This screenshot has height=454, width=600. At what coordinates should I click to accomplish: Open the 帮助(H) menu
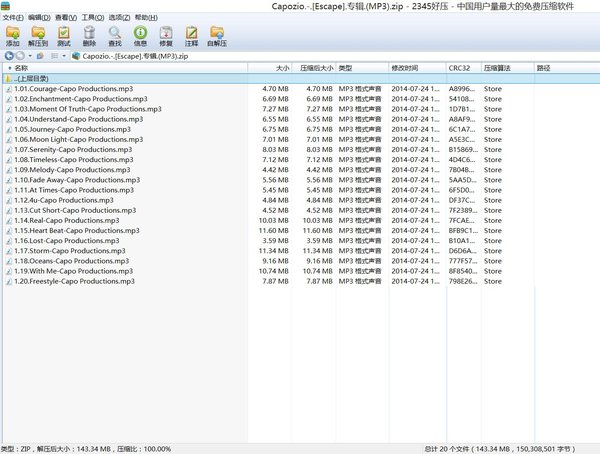tap(147, 18)
